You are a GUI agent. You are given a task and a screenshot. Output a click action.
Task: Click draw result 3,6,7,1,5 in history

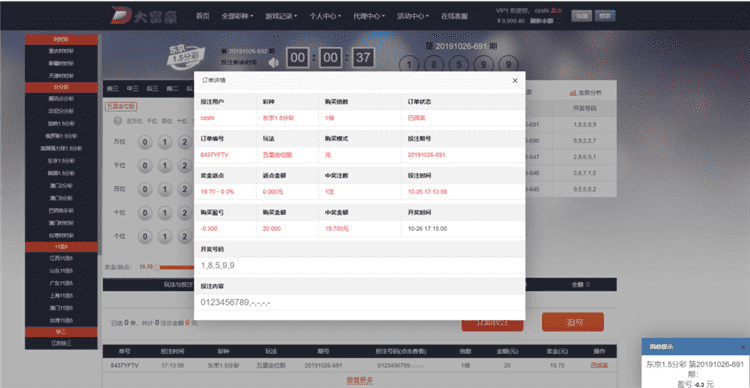(x=585, y=173)
